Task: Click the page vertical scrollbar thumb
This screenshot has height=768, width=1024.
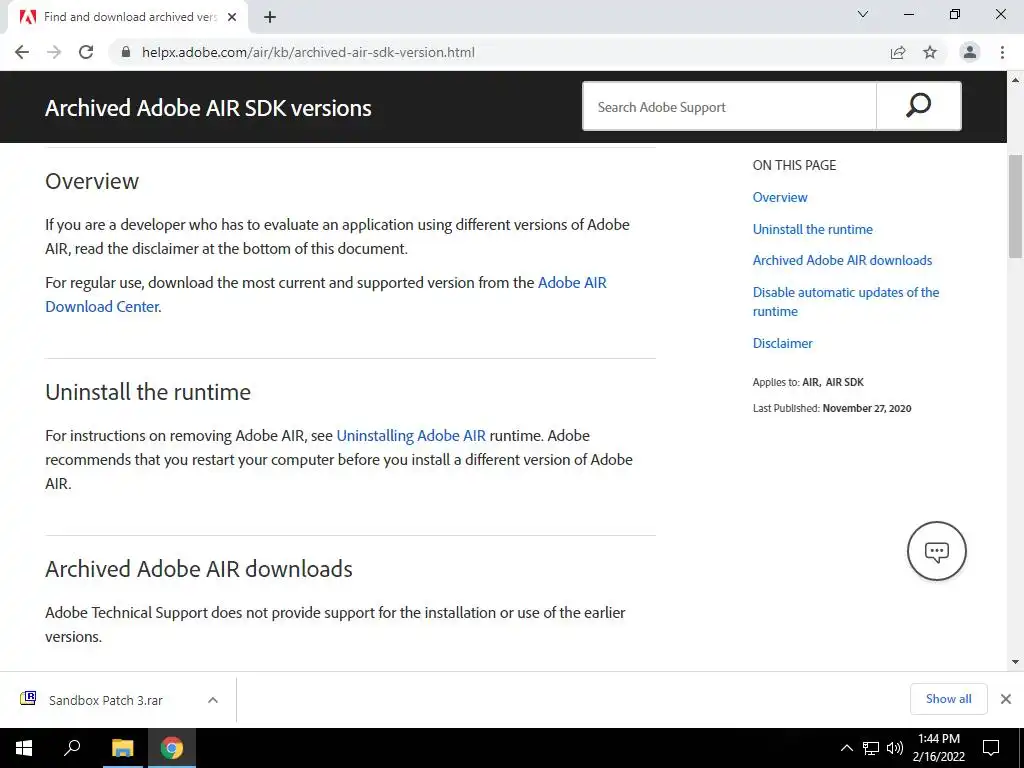Action: tap(1015, 206)
